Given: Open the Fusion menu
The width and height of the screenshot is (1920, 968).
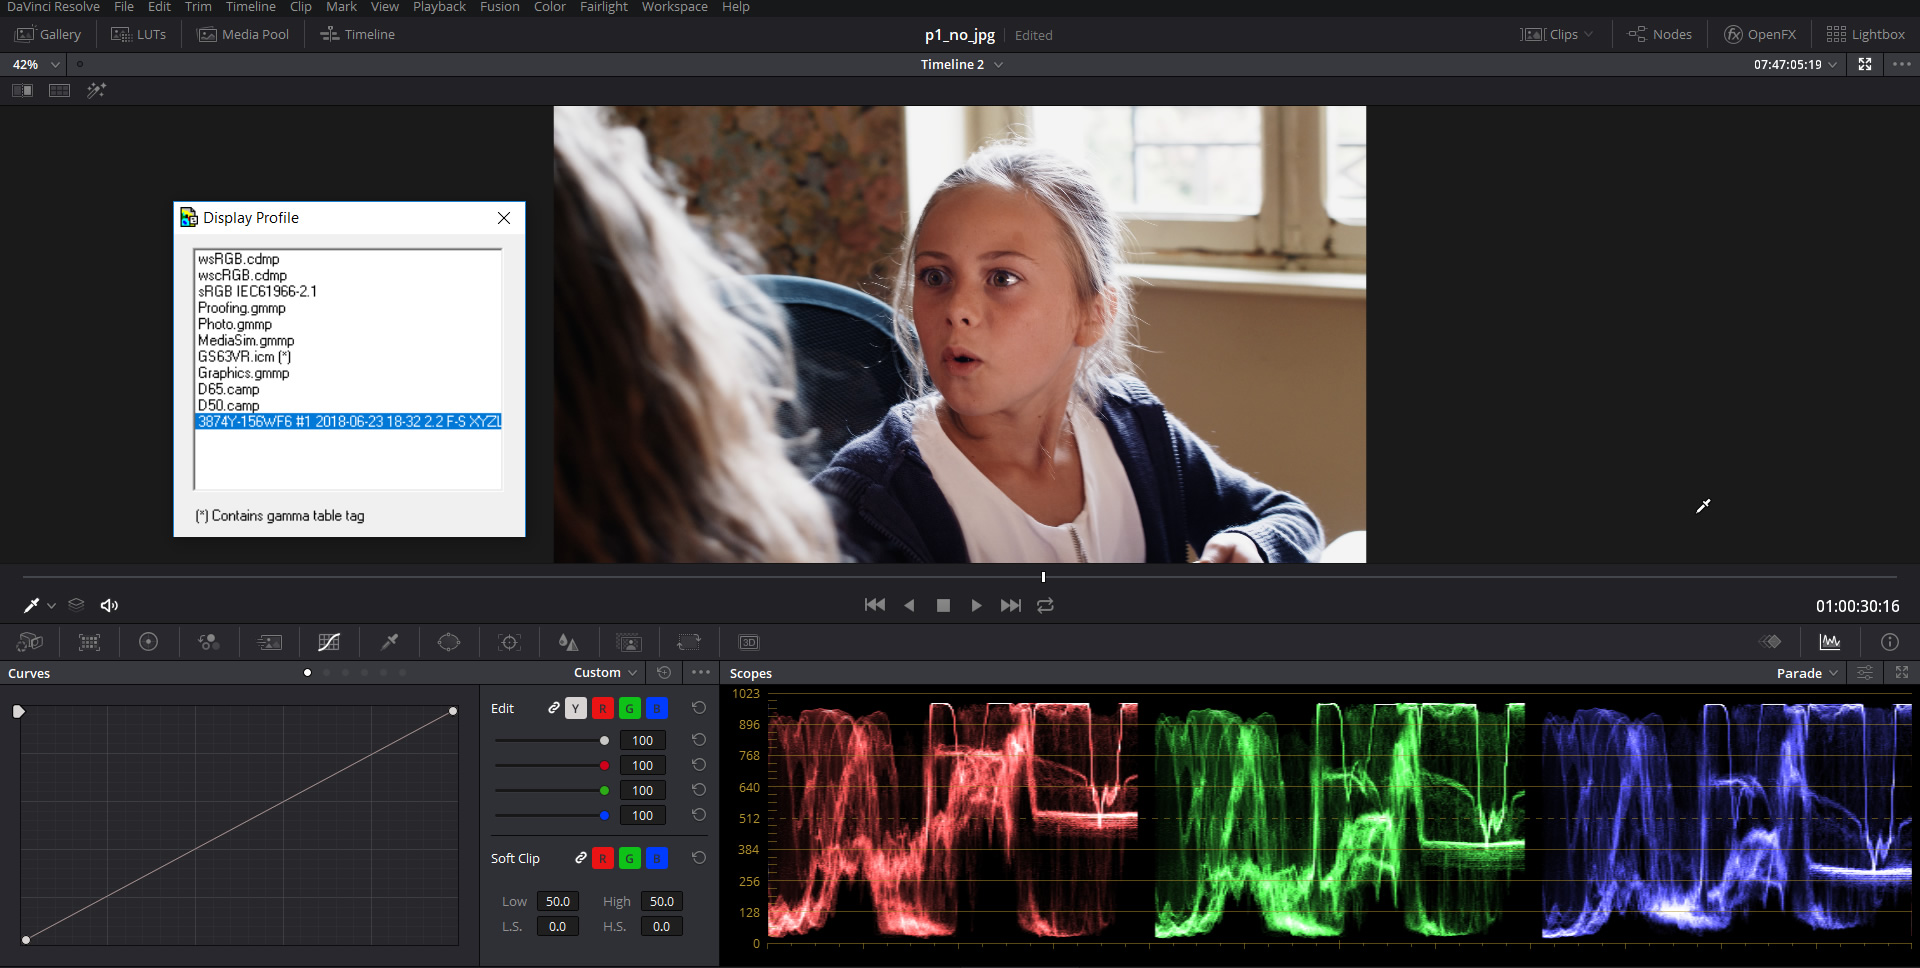Looking at the screenshot, I should click(x=499, y=7).
